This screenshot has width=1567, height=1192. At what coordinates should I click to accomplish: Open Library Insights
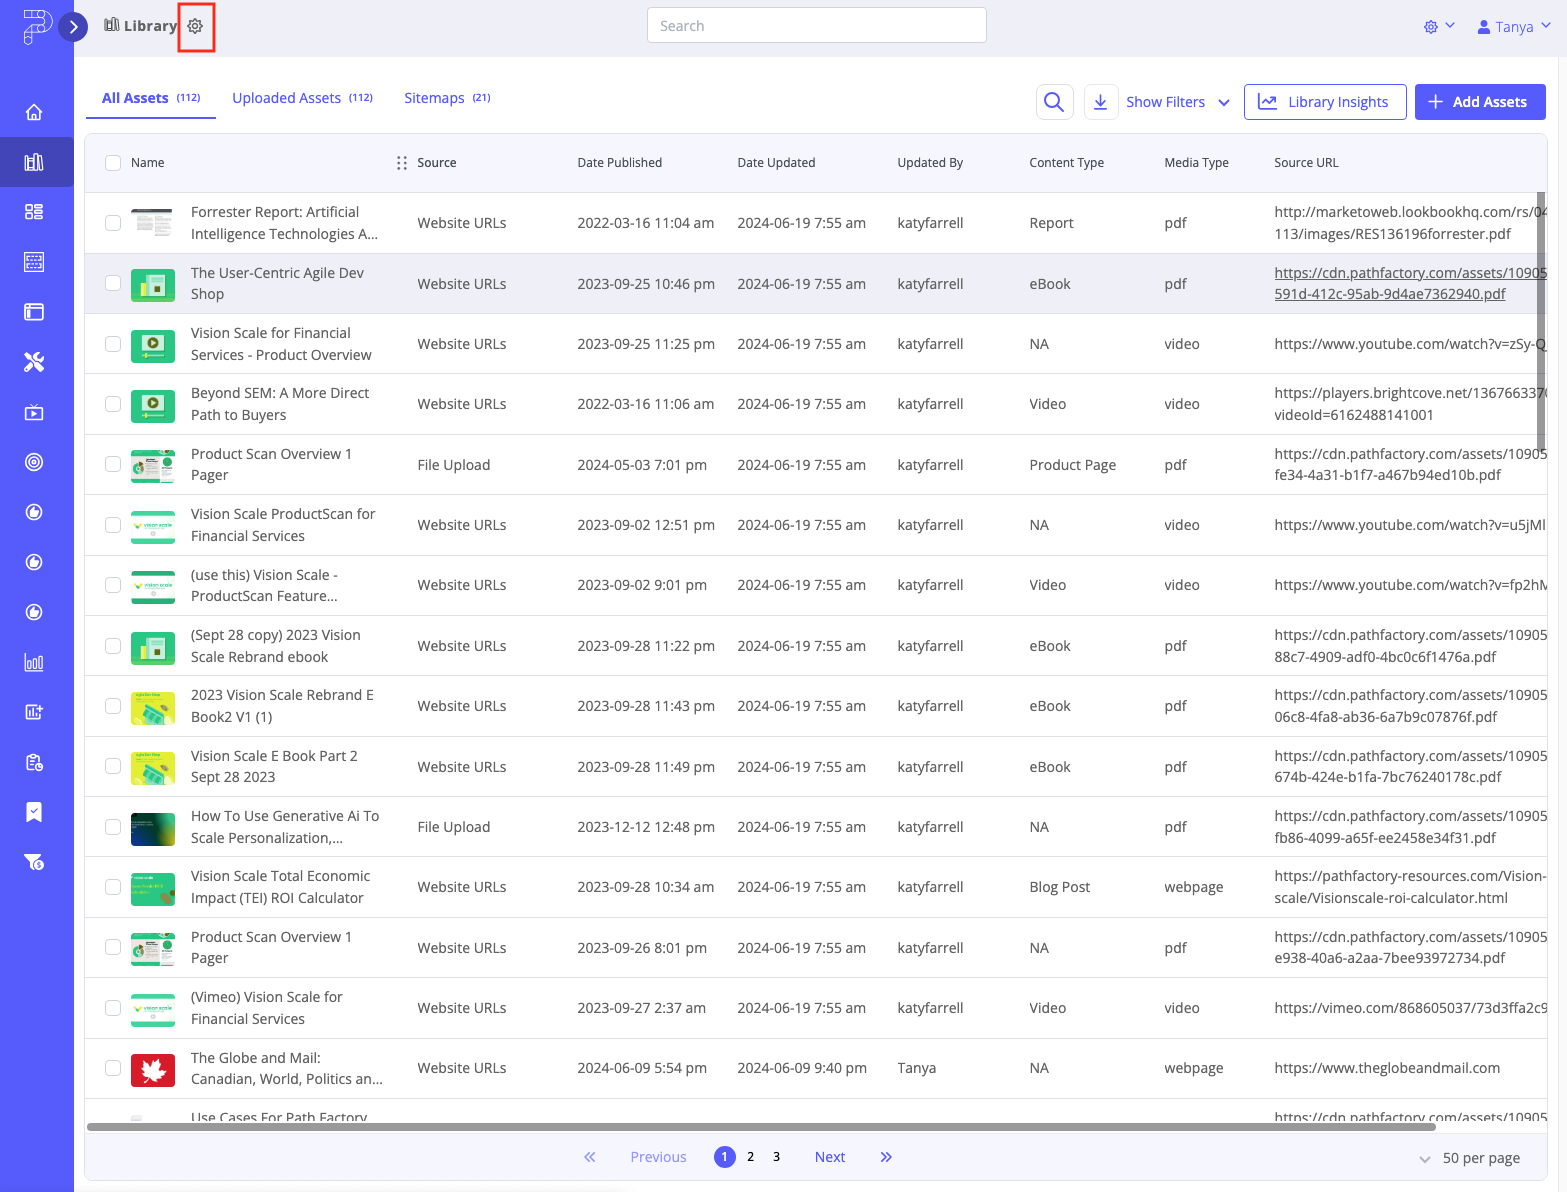[1325, 101]
